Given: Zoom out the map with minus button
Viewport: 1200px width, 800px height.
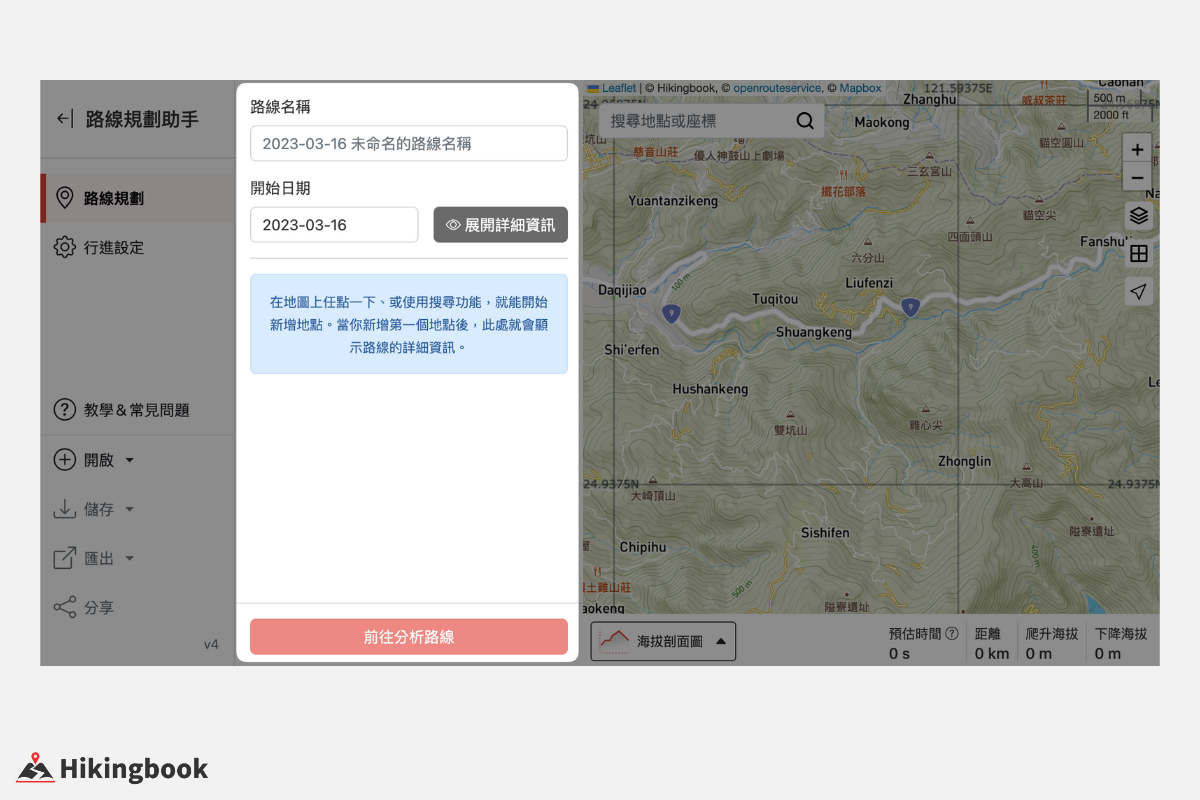Looking at the screenshot, I should [x=1137, y=177].
